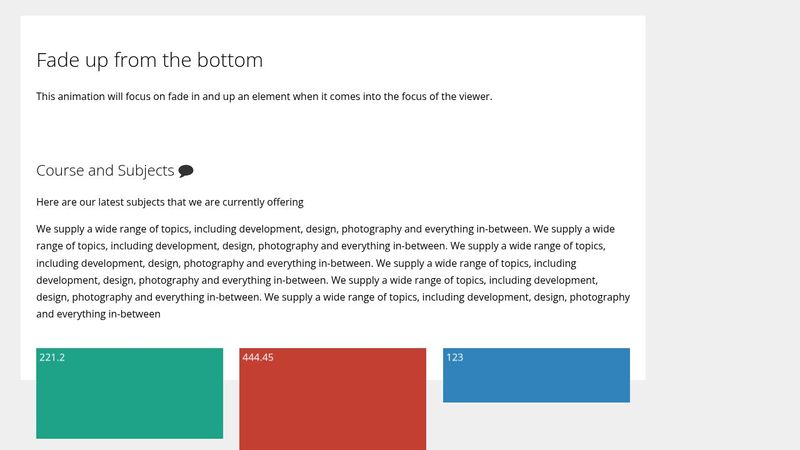Select the red box labeled 444.45

click(333, 399)
